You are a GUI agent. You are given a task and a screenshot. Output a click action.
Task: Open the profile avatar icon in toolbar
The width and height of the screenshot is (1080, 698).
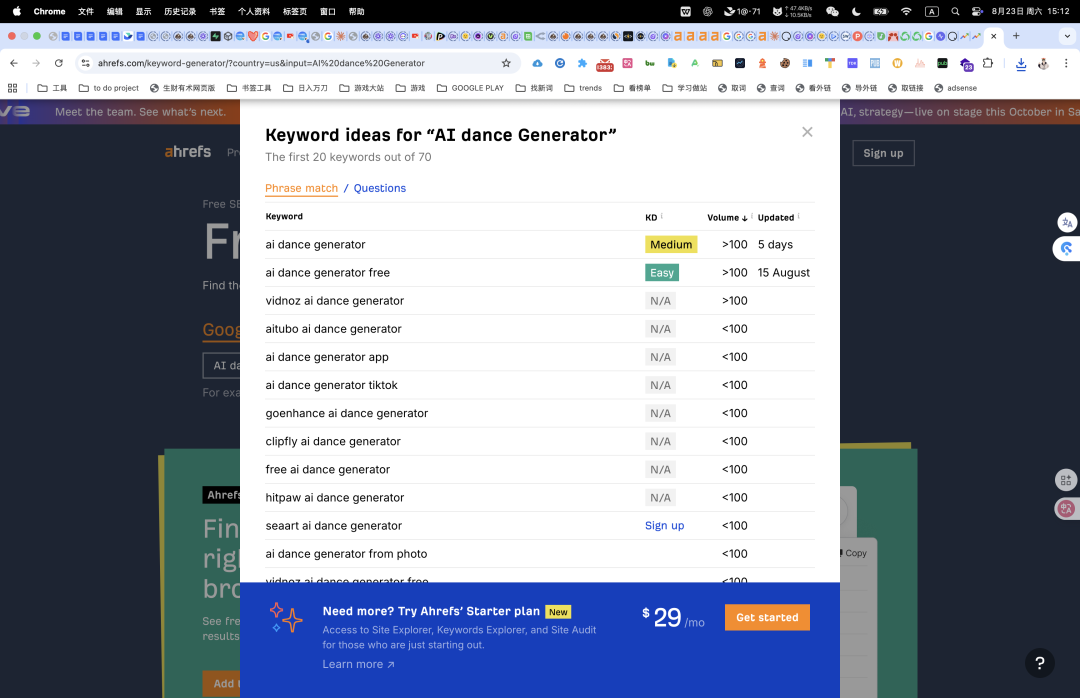pos(1043,63)
